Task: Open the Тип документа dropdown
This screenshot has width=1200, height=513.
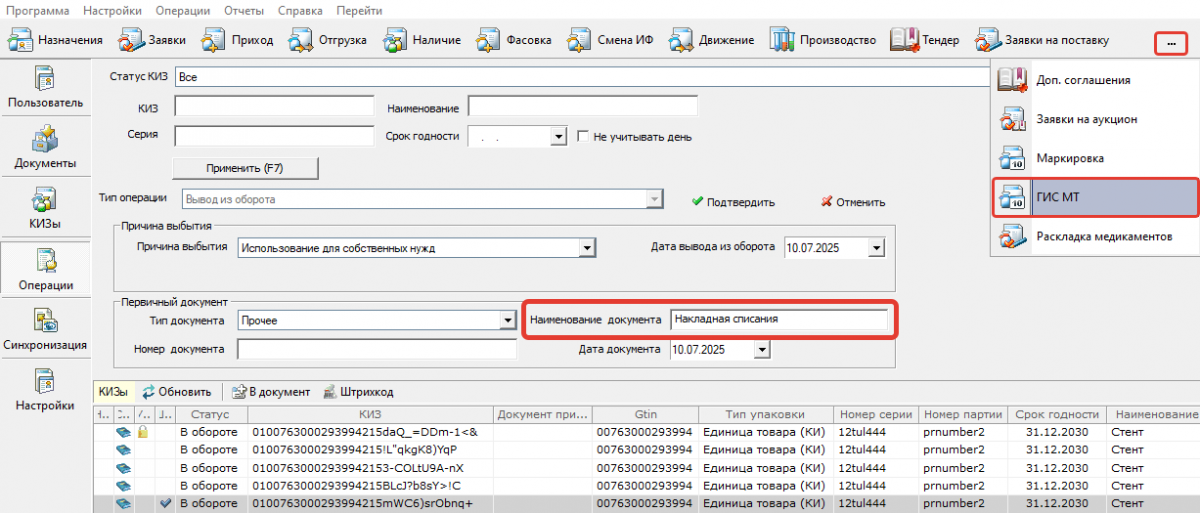Action: (507, 320)
